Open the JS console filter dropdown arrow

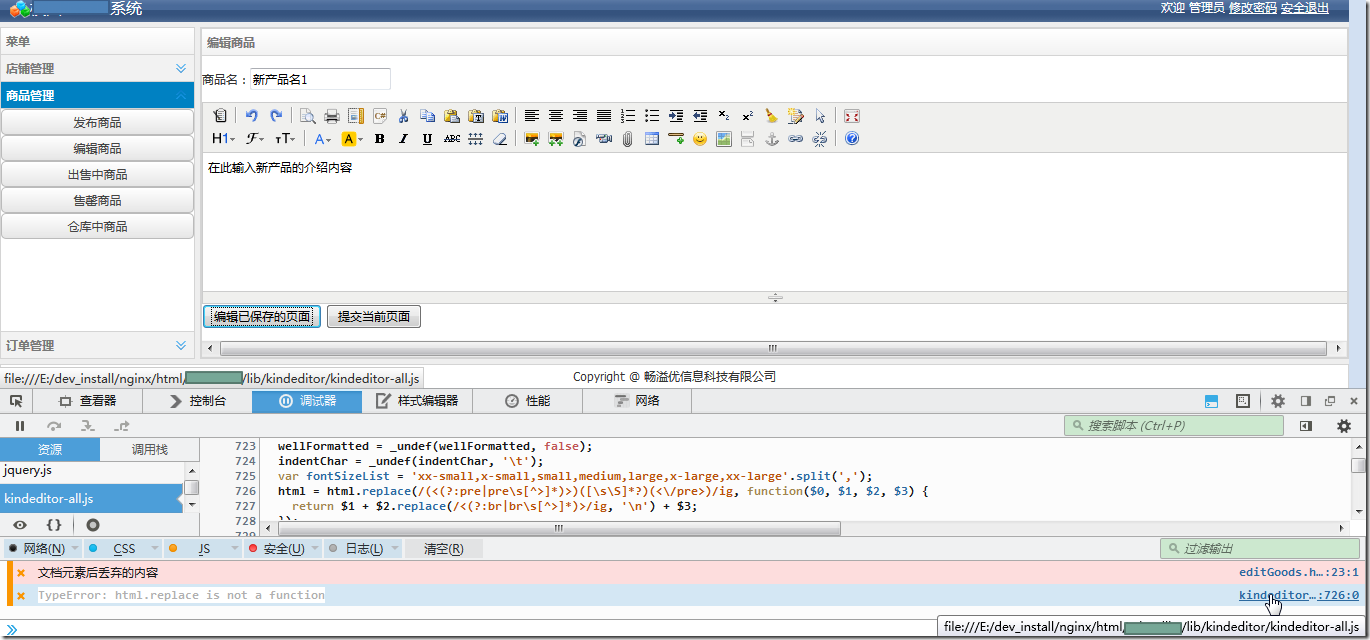pos(236,549)
